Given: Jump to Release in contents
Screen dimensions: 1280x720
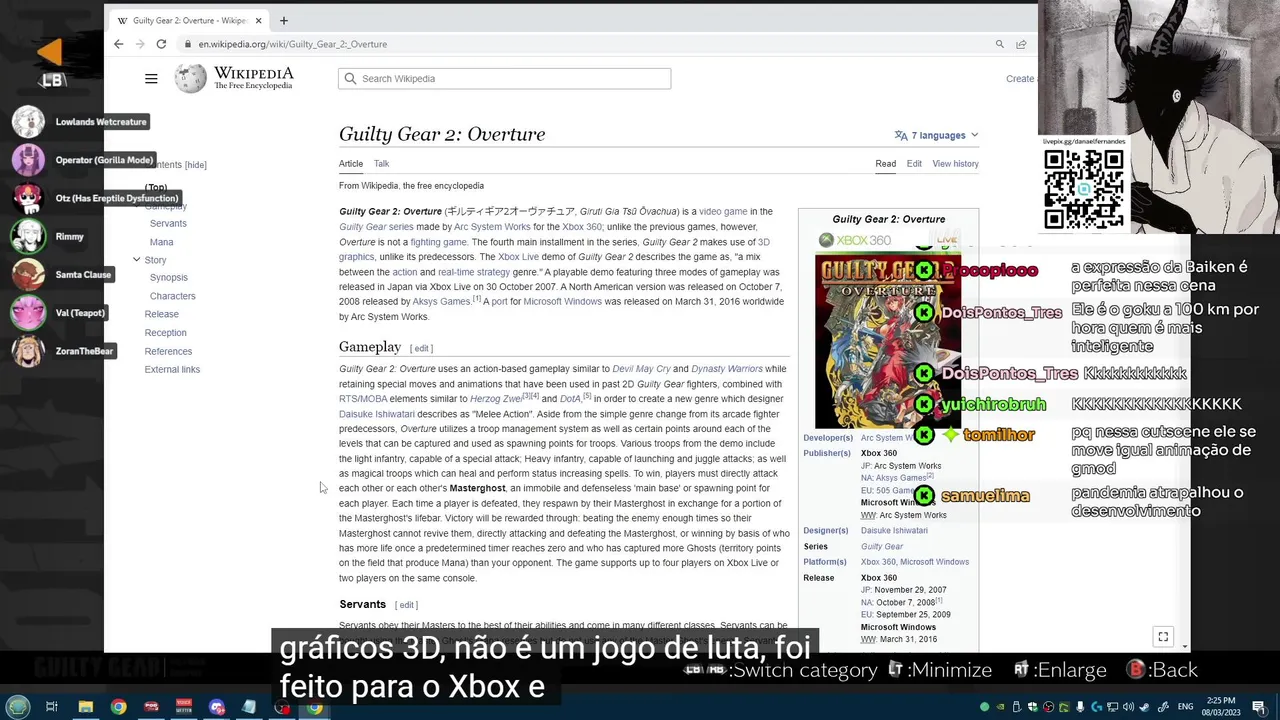Looking at the screenshot, I should click(161, 314).
